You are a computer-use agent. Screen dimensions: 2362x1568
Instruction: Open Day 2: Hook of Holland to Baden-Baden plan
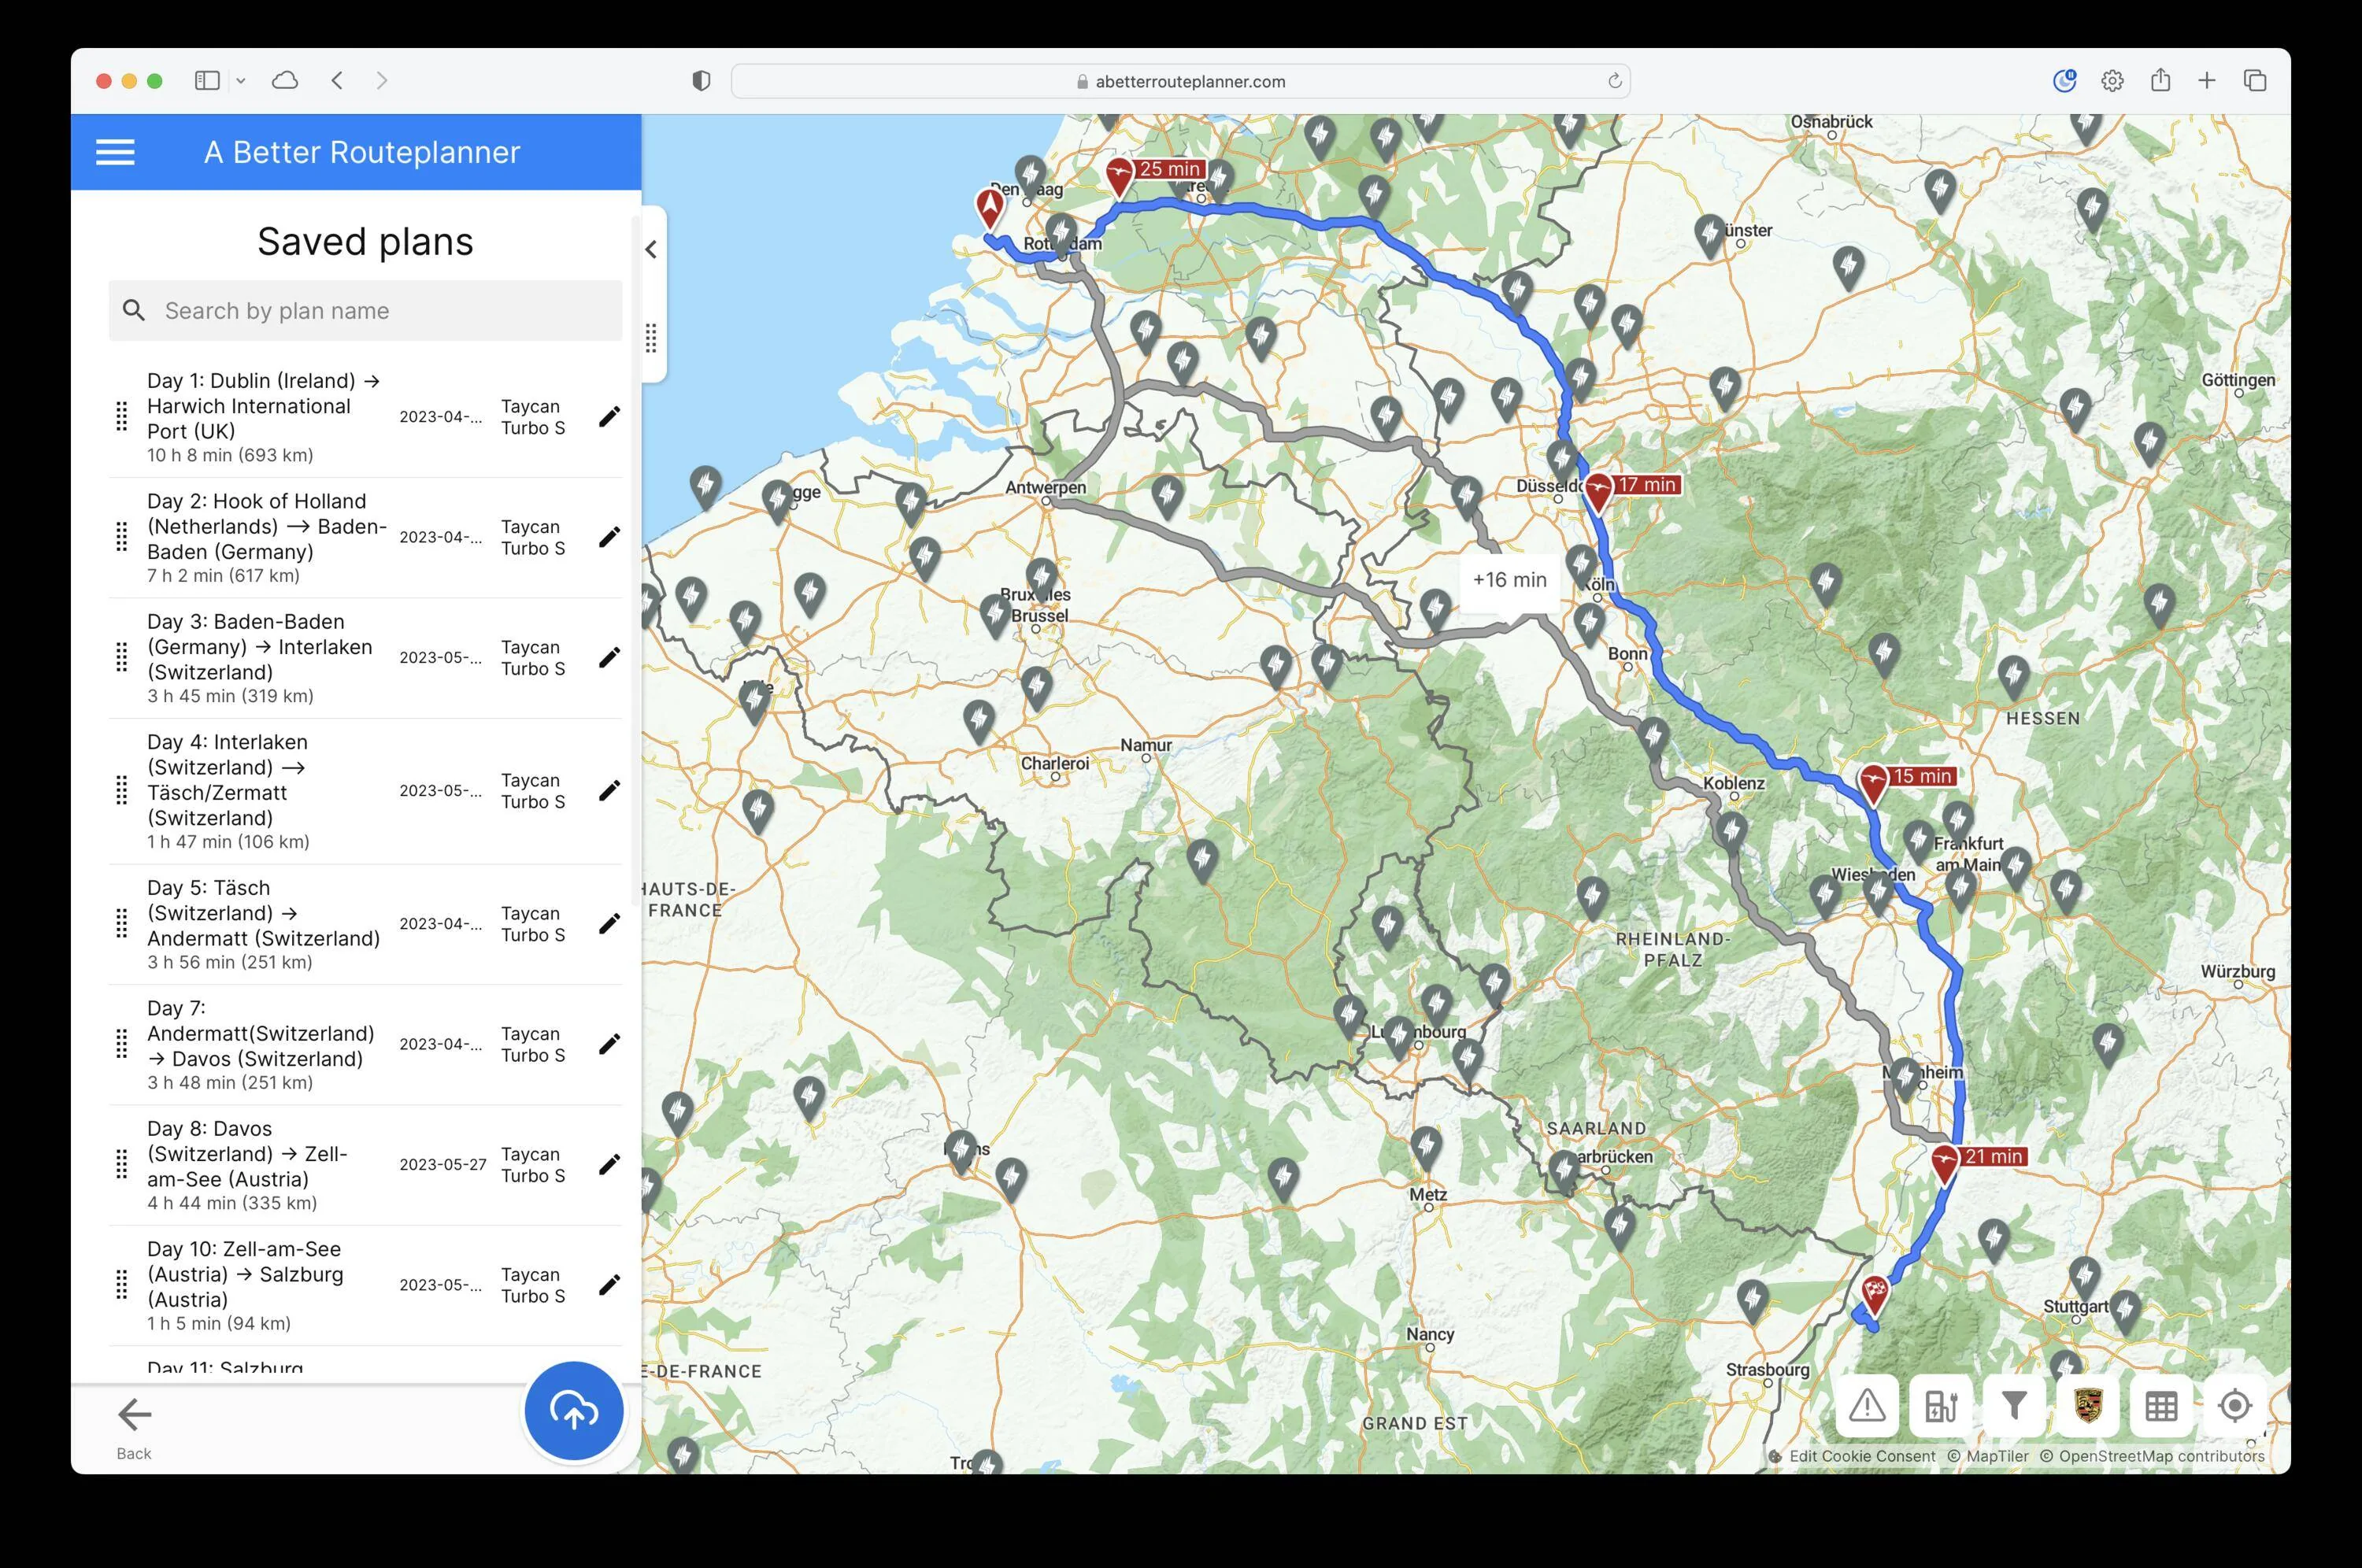click(365, 538)
